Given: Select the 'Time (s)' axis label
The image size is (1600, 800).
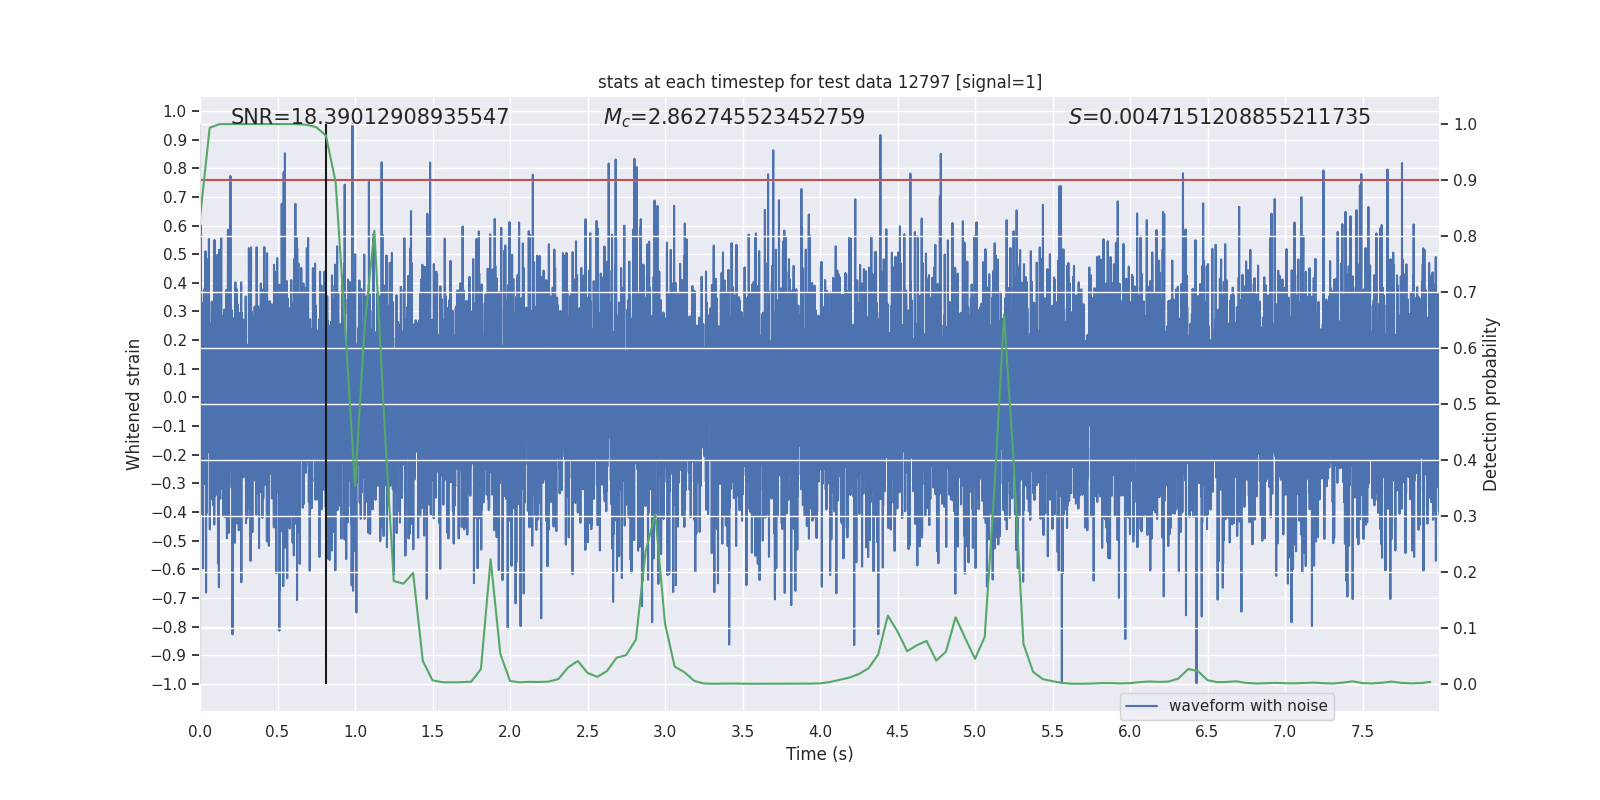Looking at the screenshot, I should [820, 754].
